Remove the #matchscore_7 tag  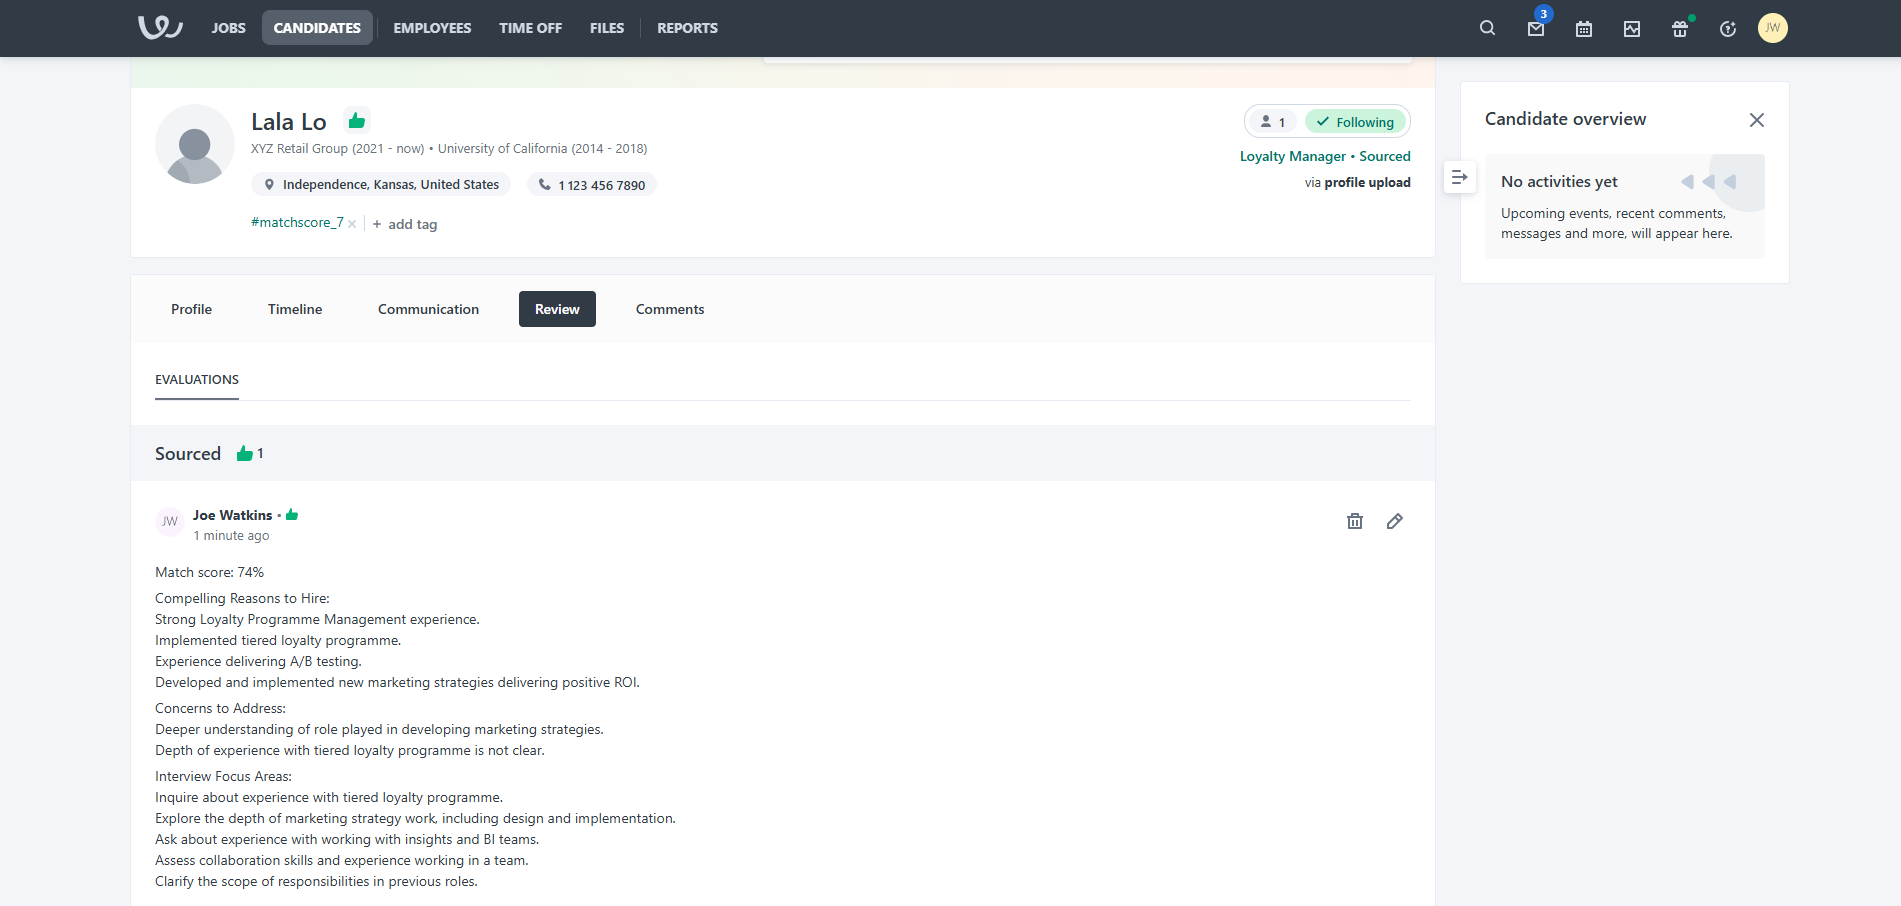pos(352,224)
